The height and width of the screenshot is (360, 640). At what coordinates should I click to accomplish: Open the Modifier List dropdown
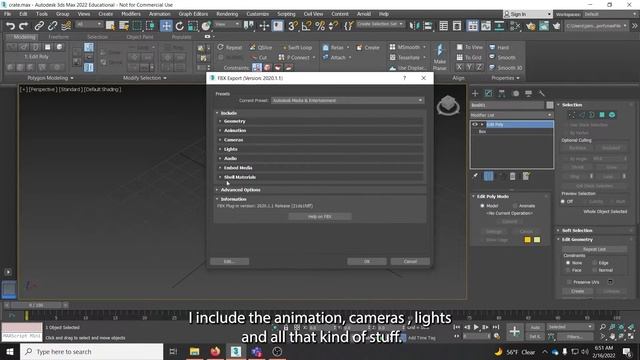click(x=511, y=115)
